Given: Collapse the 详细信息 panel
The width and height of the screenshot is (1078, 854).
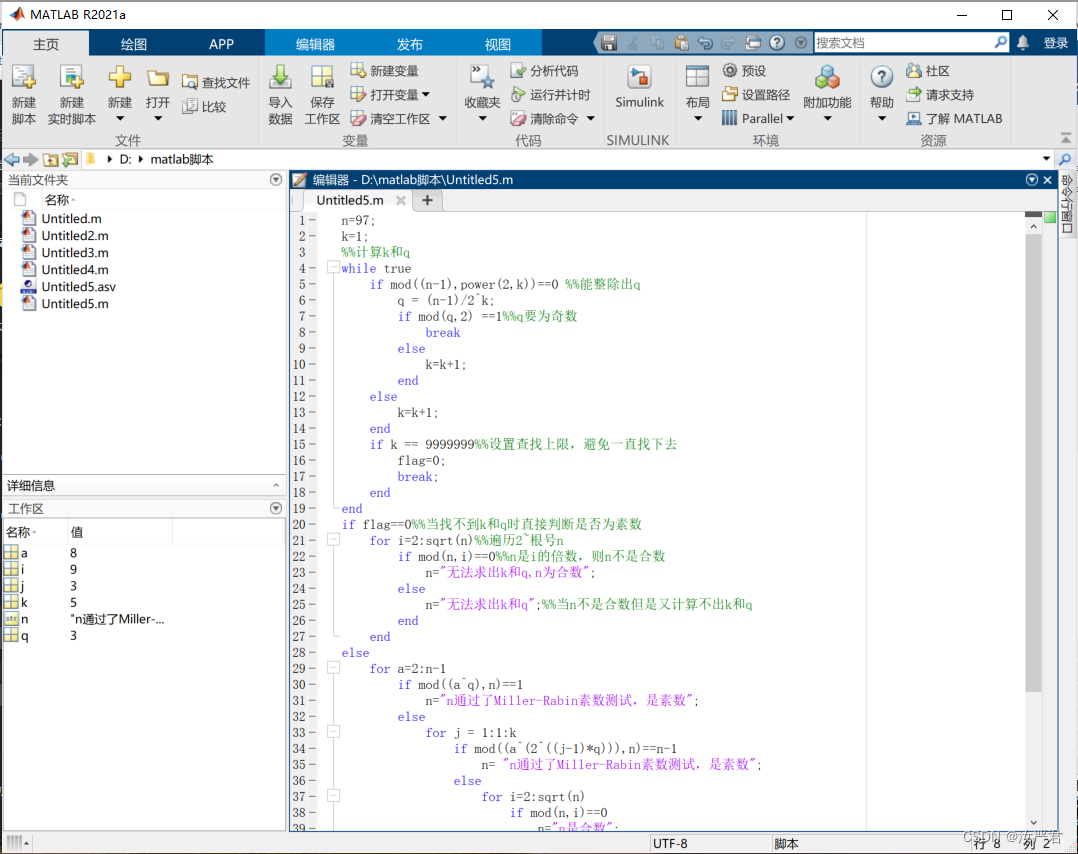Looking at the screenshot, I should pos(276,485).
